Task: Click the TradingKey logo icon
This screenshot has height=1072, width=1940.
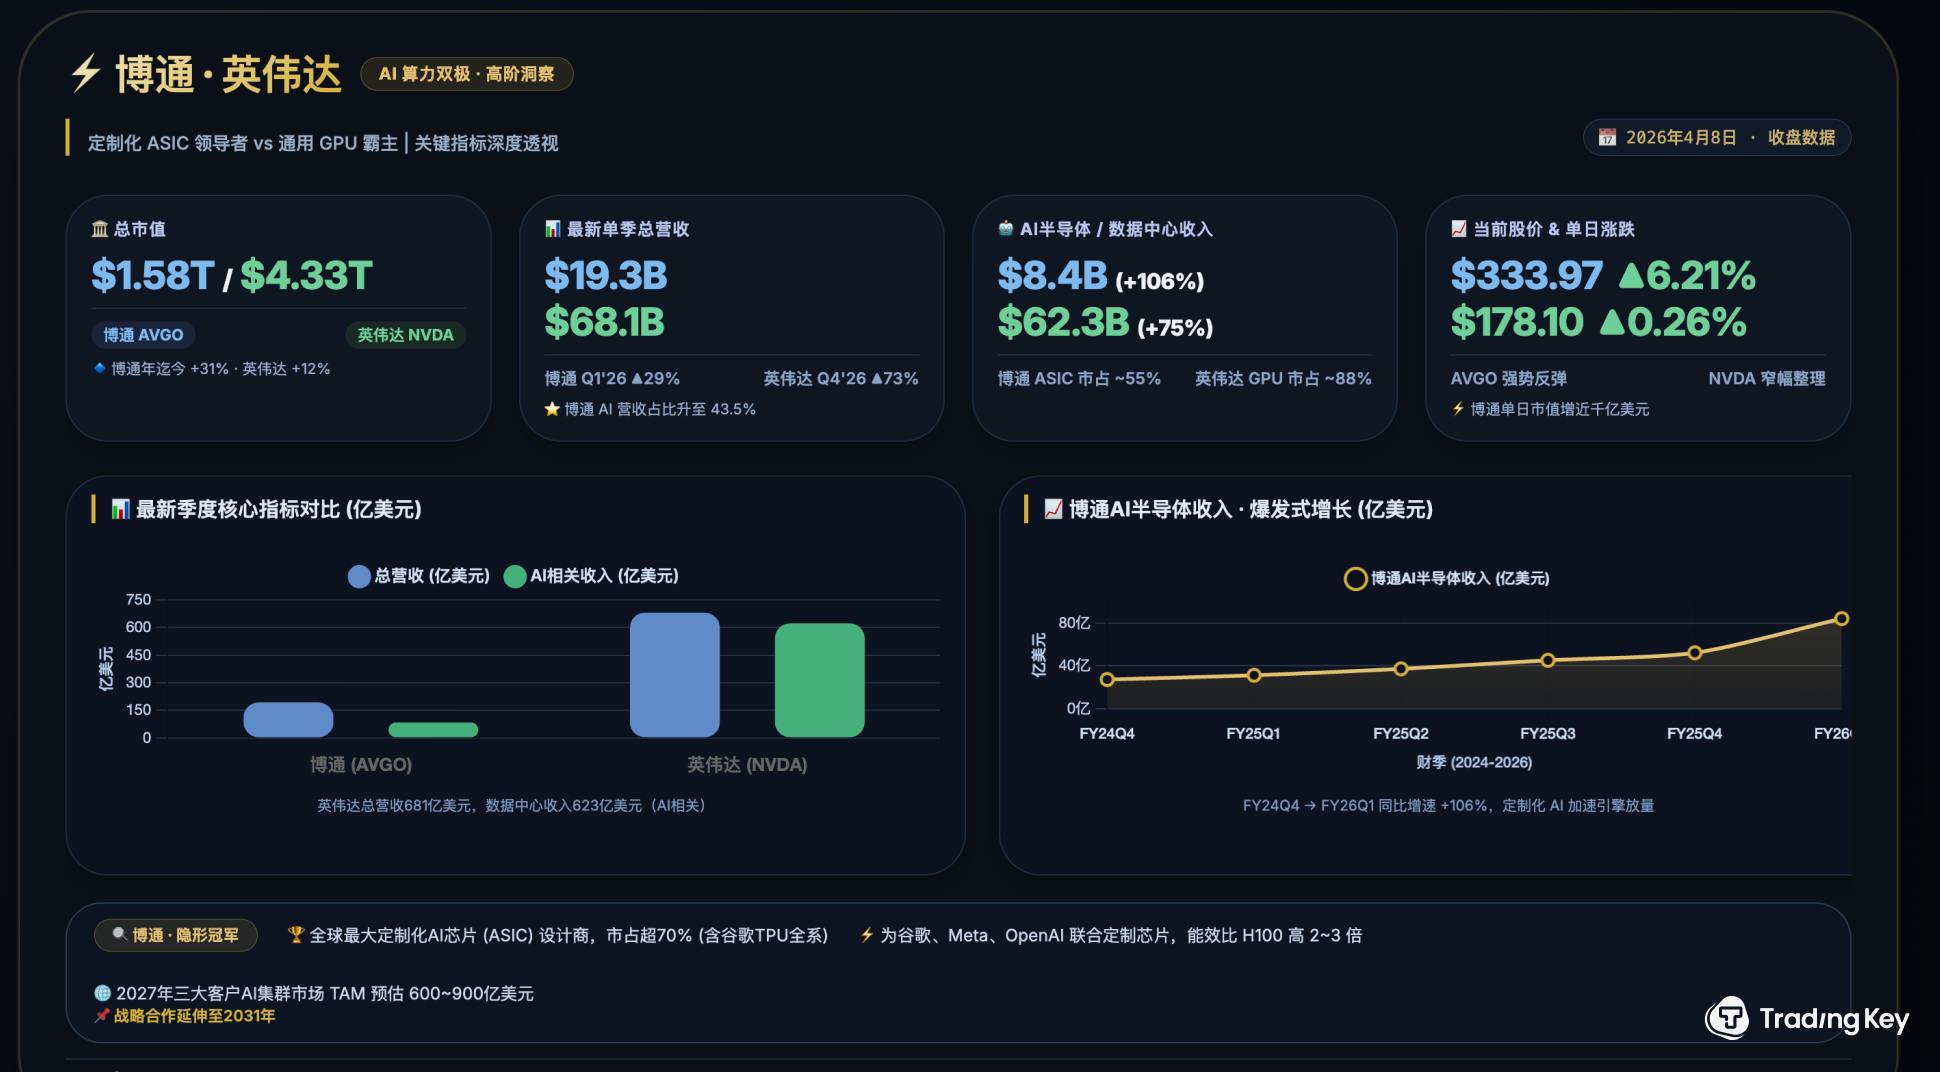Action: 1727,1018
